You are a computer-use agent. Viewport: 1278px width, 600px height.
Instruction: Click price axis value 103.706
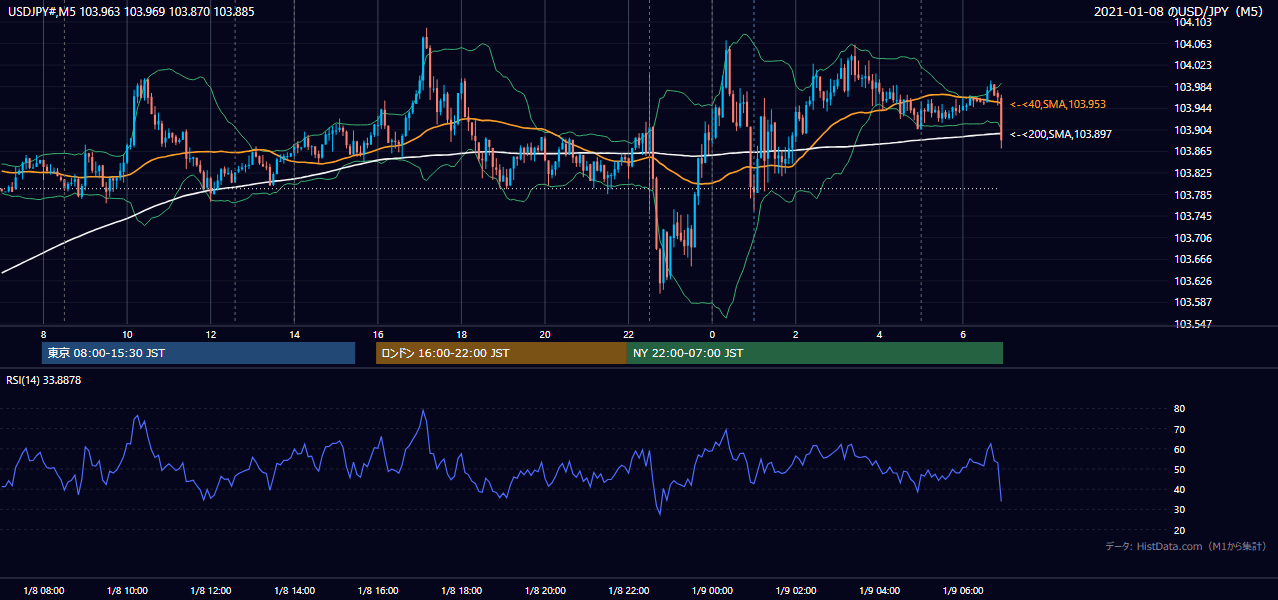(1192, 238)
